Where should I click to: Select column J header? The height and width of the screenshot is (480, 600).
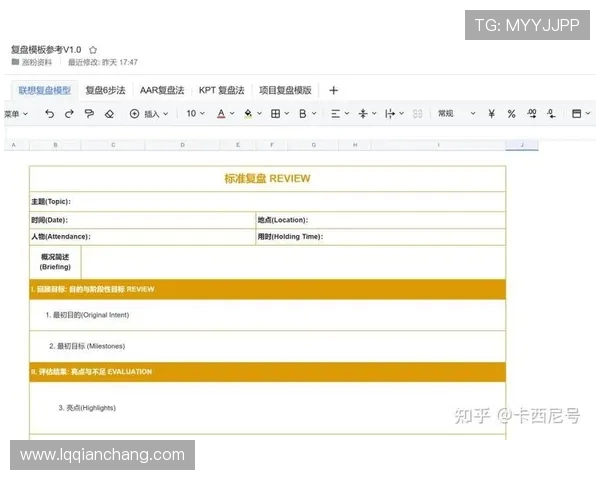point(522,145)
